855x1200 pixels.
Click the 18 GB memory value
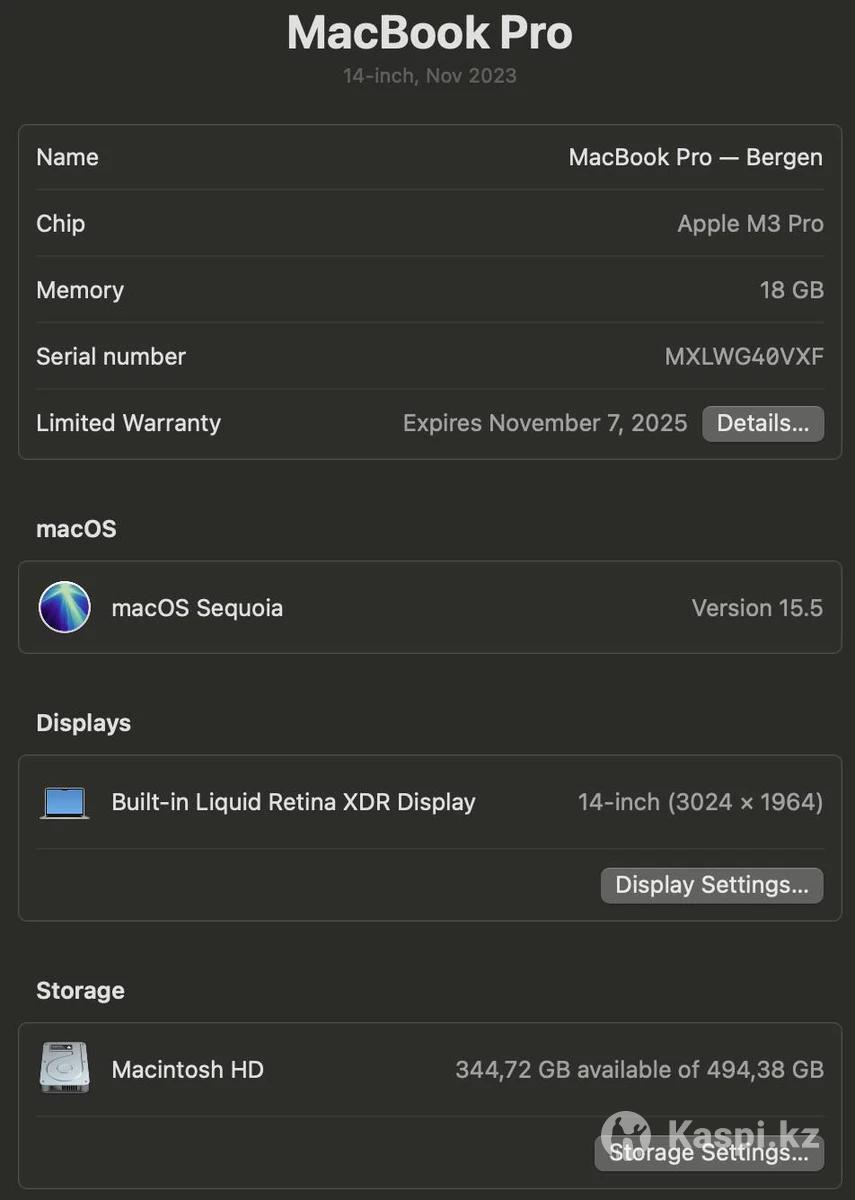(x=792, y=290)
